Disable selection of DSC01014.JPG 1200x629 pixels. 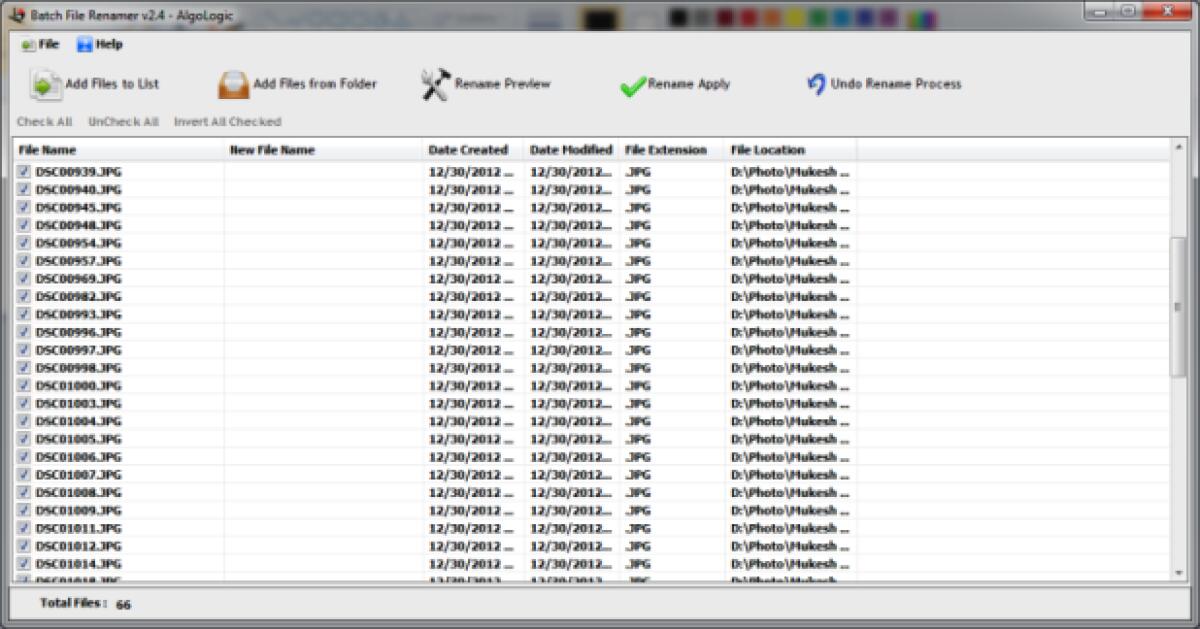coord(23,564)
